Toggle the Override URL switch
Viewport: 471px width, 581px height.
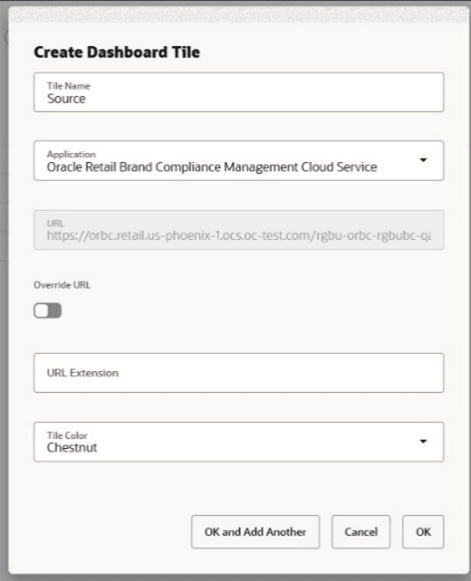[47, 311]
